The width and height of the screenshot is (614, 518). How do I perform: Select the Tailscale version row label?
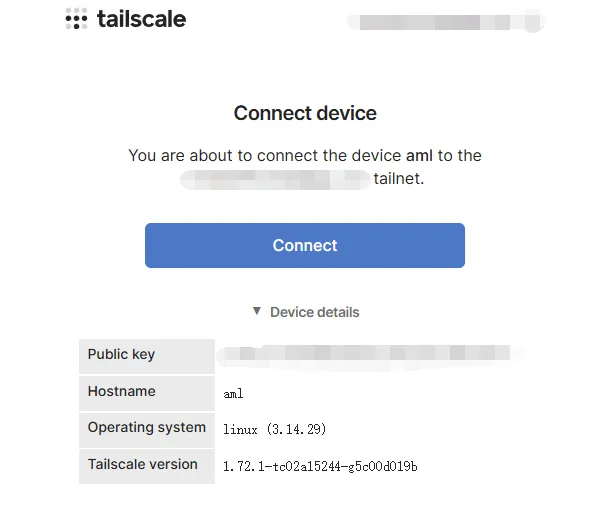click(143, 464)
